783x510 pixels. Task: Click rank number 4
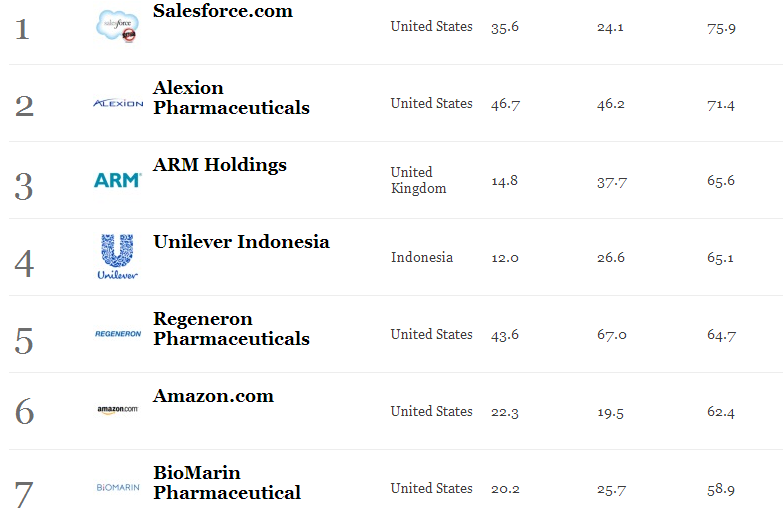[24, 264]
